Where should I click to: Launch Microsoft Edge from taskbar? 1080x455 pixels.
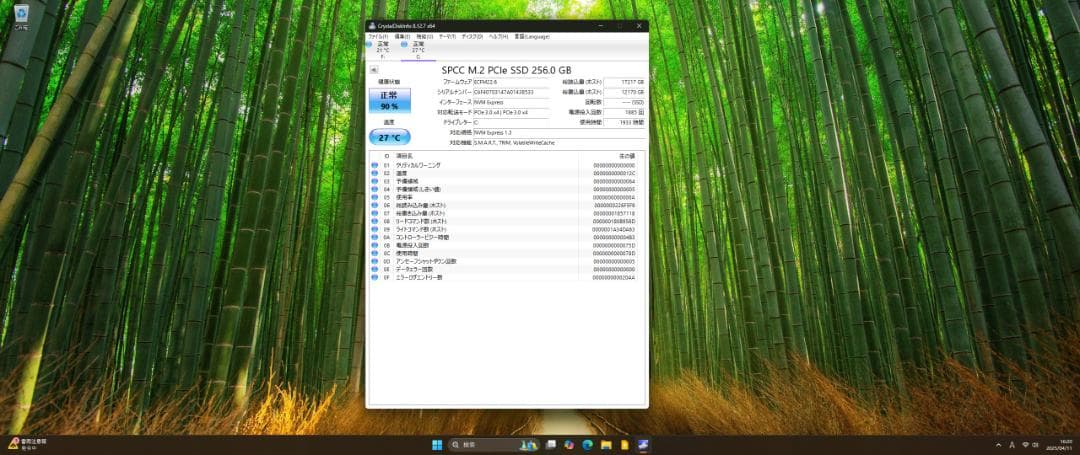point(588,445)
